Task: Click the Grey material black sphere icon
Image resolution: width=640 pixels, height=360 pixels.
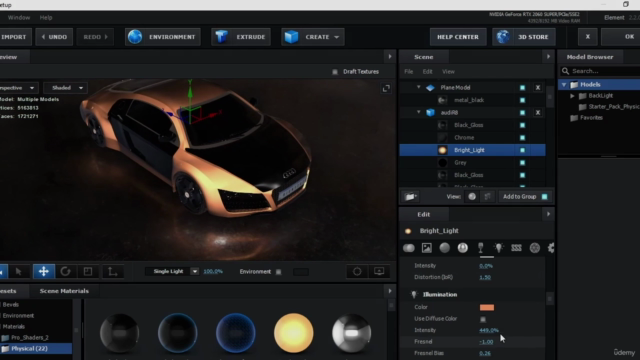Action: [x=442, y=162]
